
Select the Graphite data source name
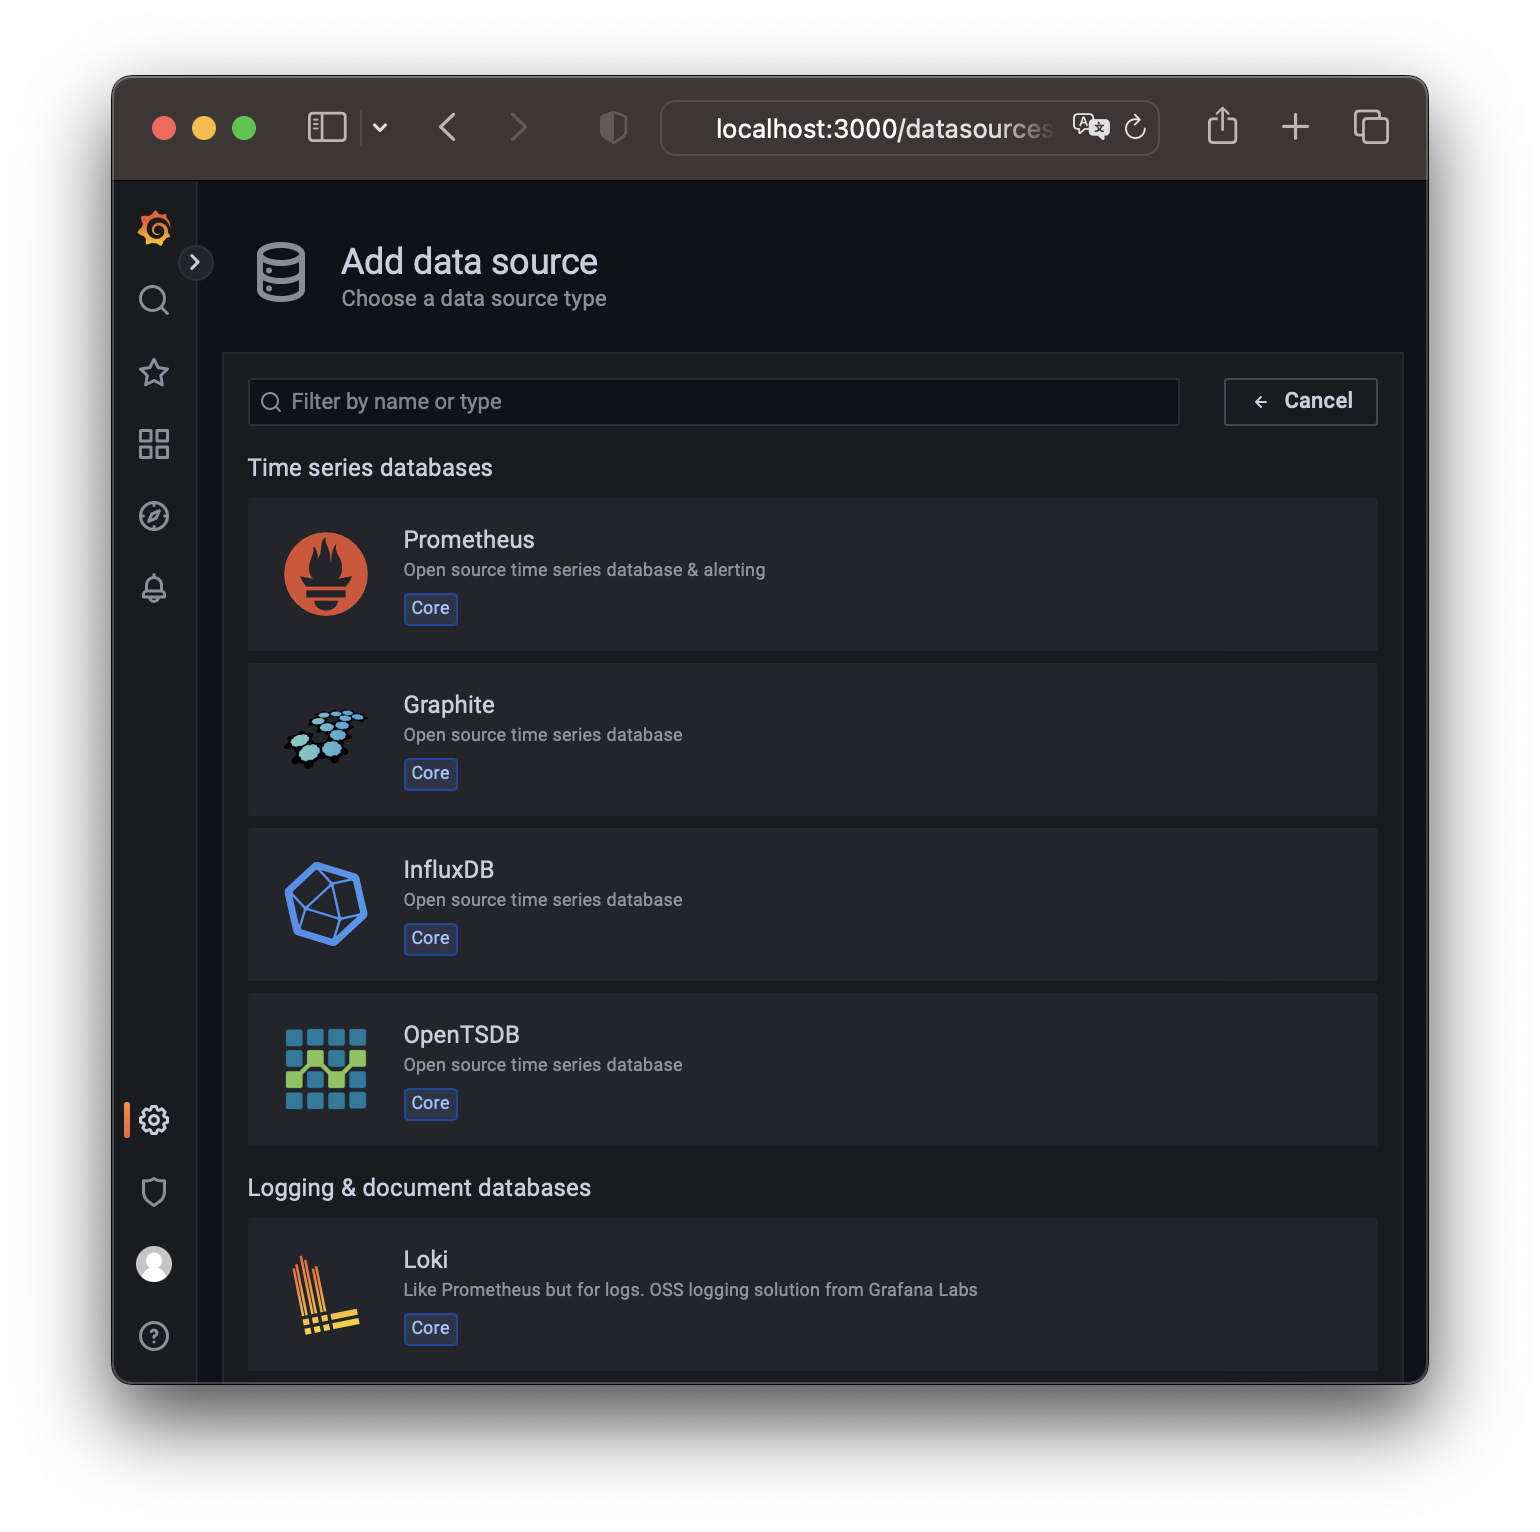449,705
